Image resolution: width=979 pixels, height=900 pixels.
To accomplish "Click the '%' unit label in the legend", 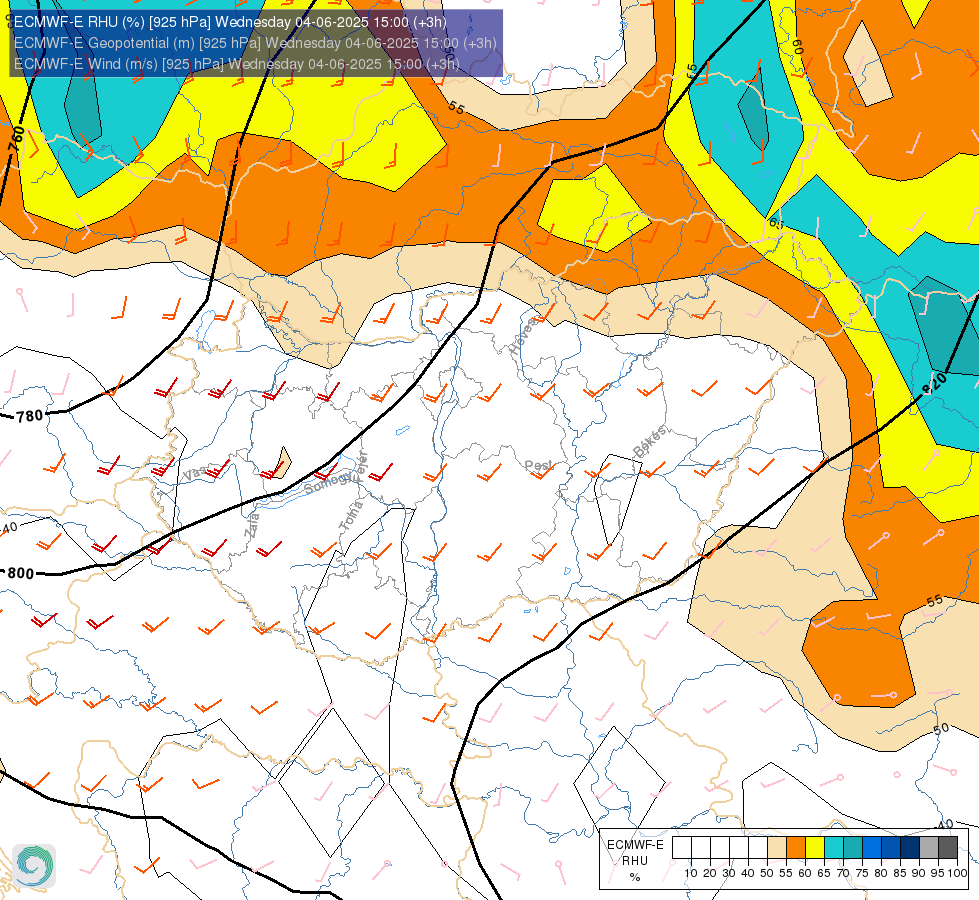I will [635, 877].
